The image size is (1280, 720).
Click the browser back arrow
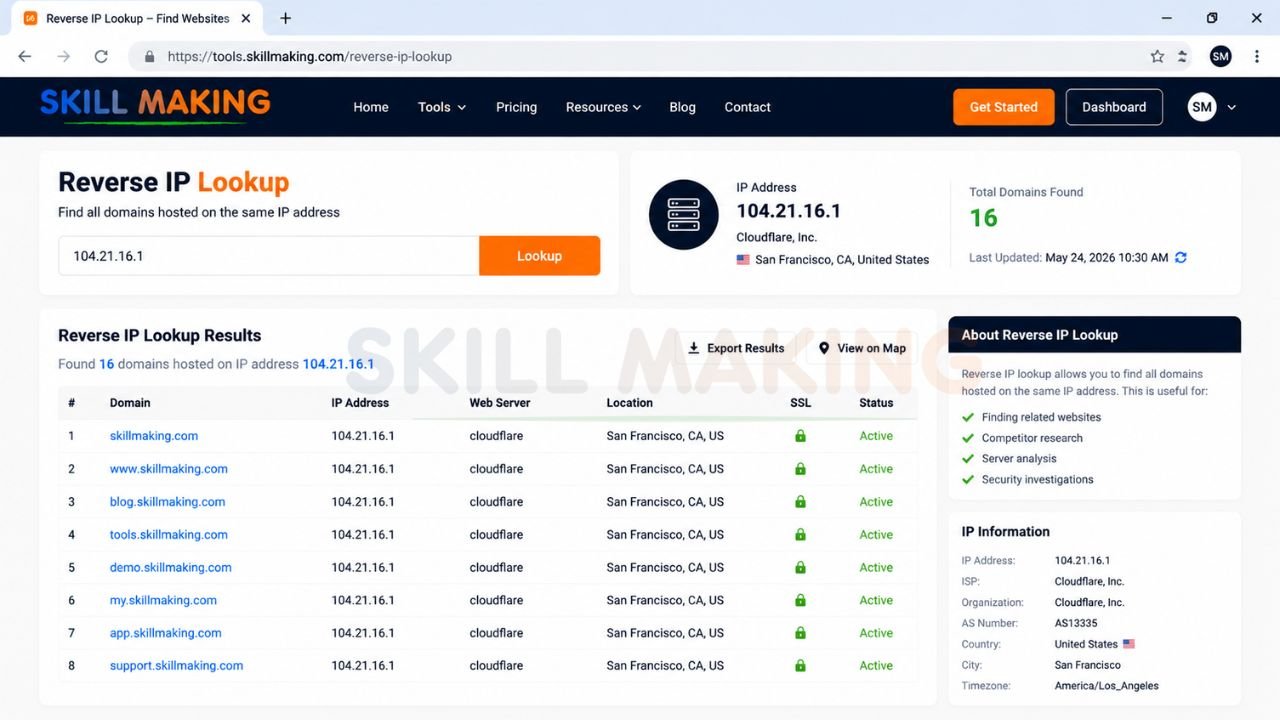tap(25, 57)
